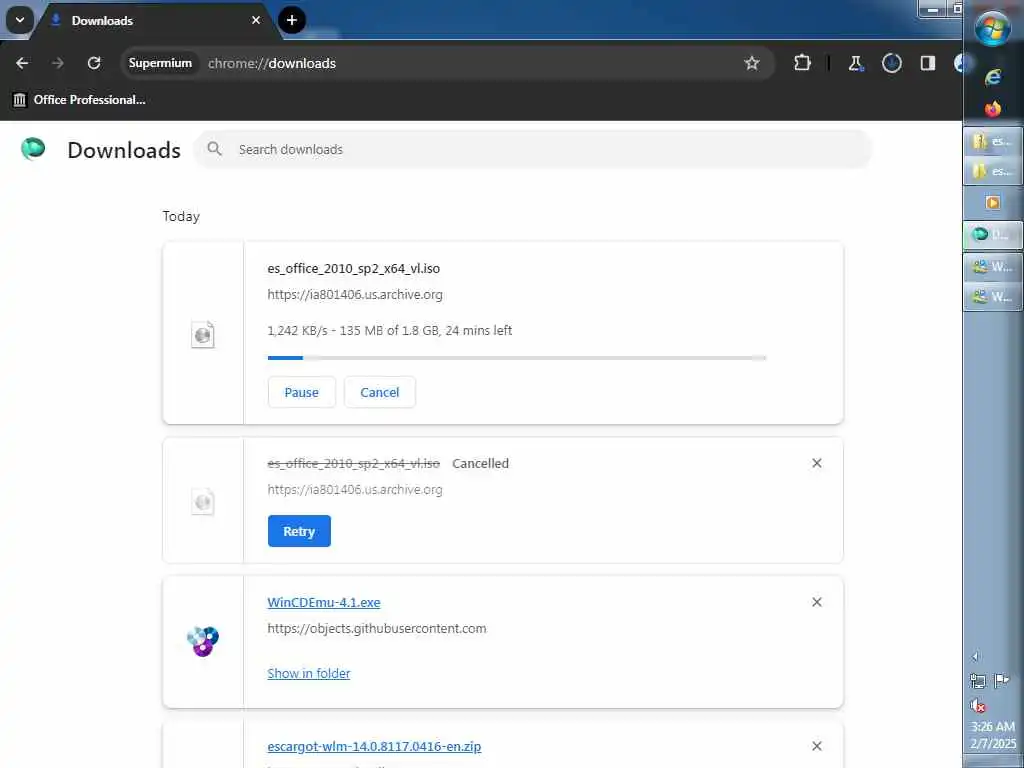
Task: Click the download speed and time-left text
Action: click(x=390, y=330)
